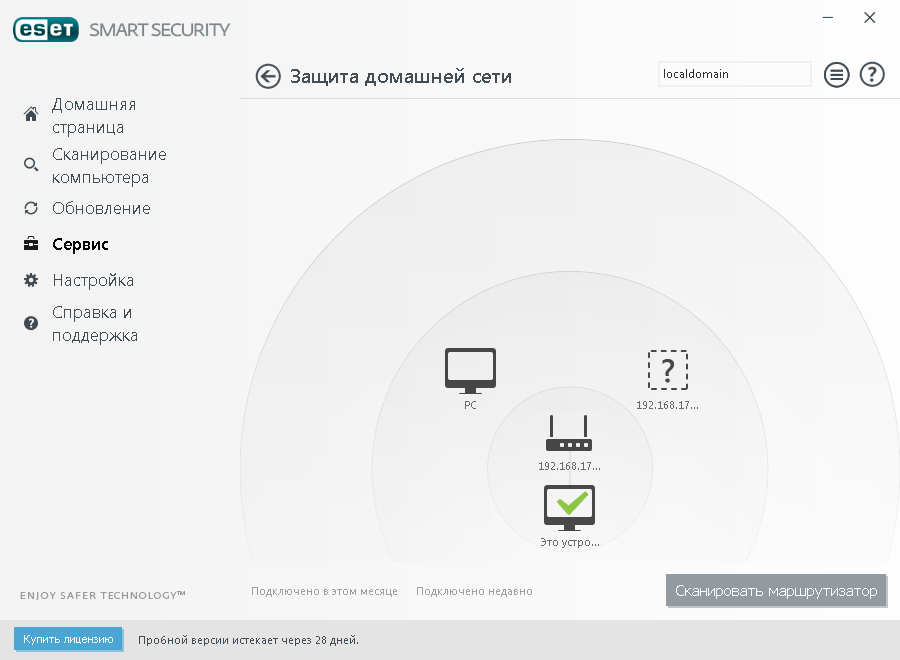Image resolution: width=900 pixels, height=660 pixels.
Task: Close the ESET Smart Security window
Action: point(870,18)
